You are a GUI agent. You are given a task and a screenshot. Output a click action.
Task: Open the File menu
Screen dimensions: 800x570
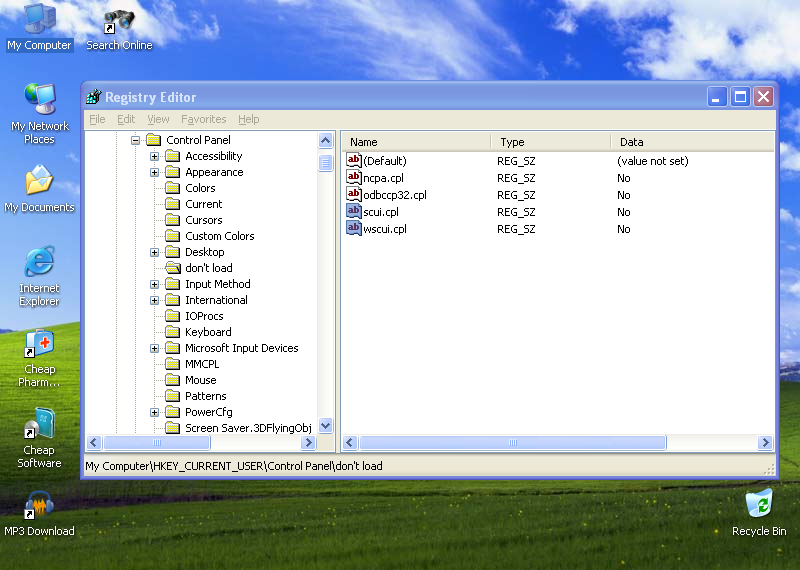tap(97, 119)
